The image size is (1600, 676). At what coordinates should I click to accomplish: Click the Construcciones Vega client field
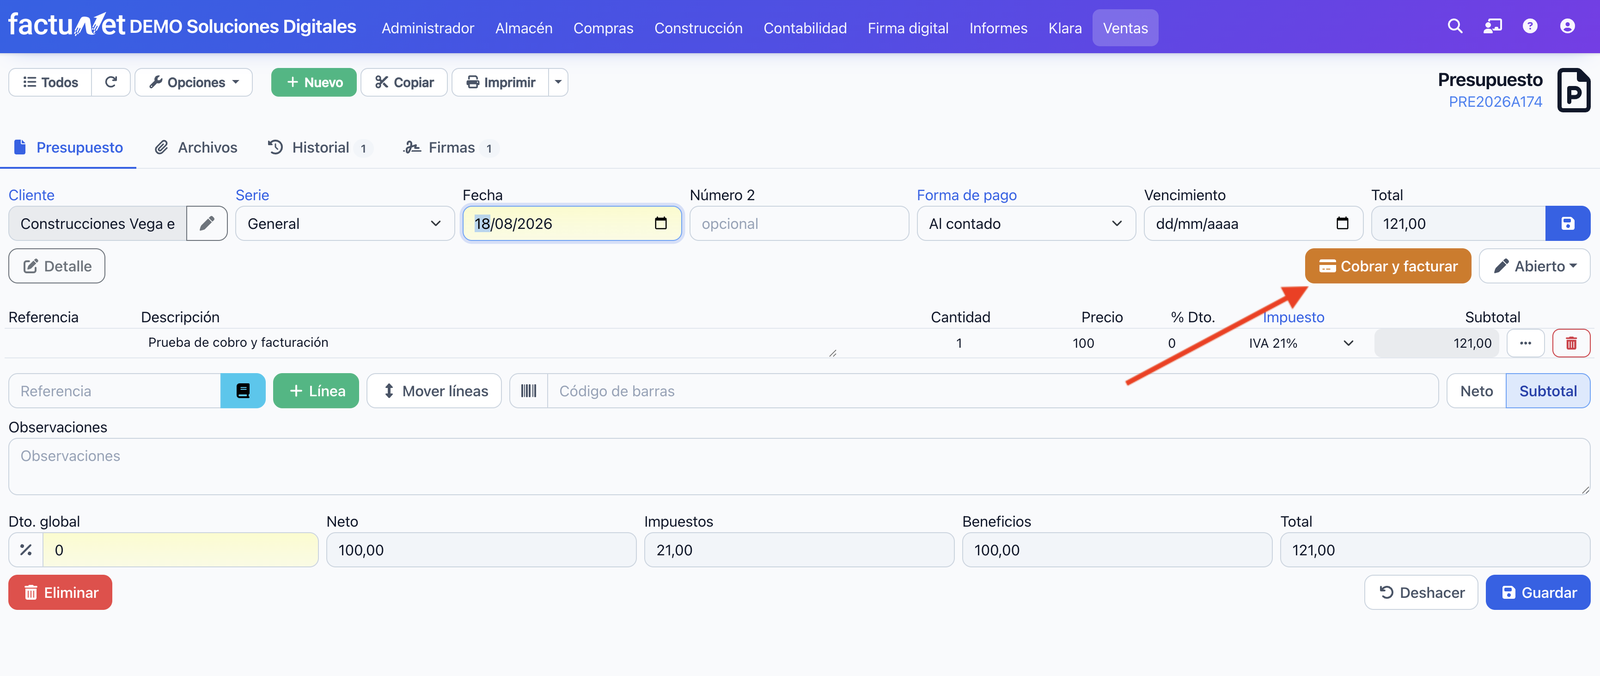click(98, 223)
